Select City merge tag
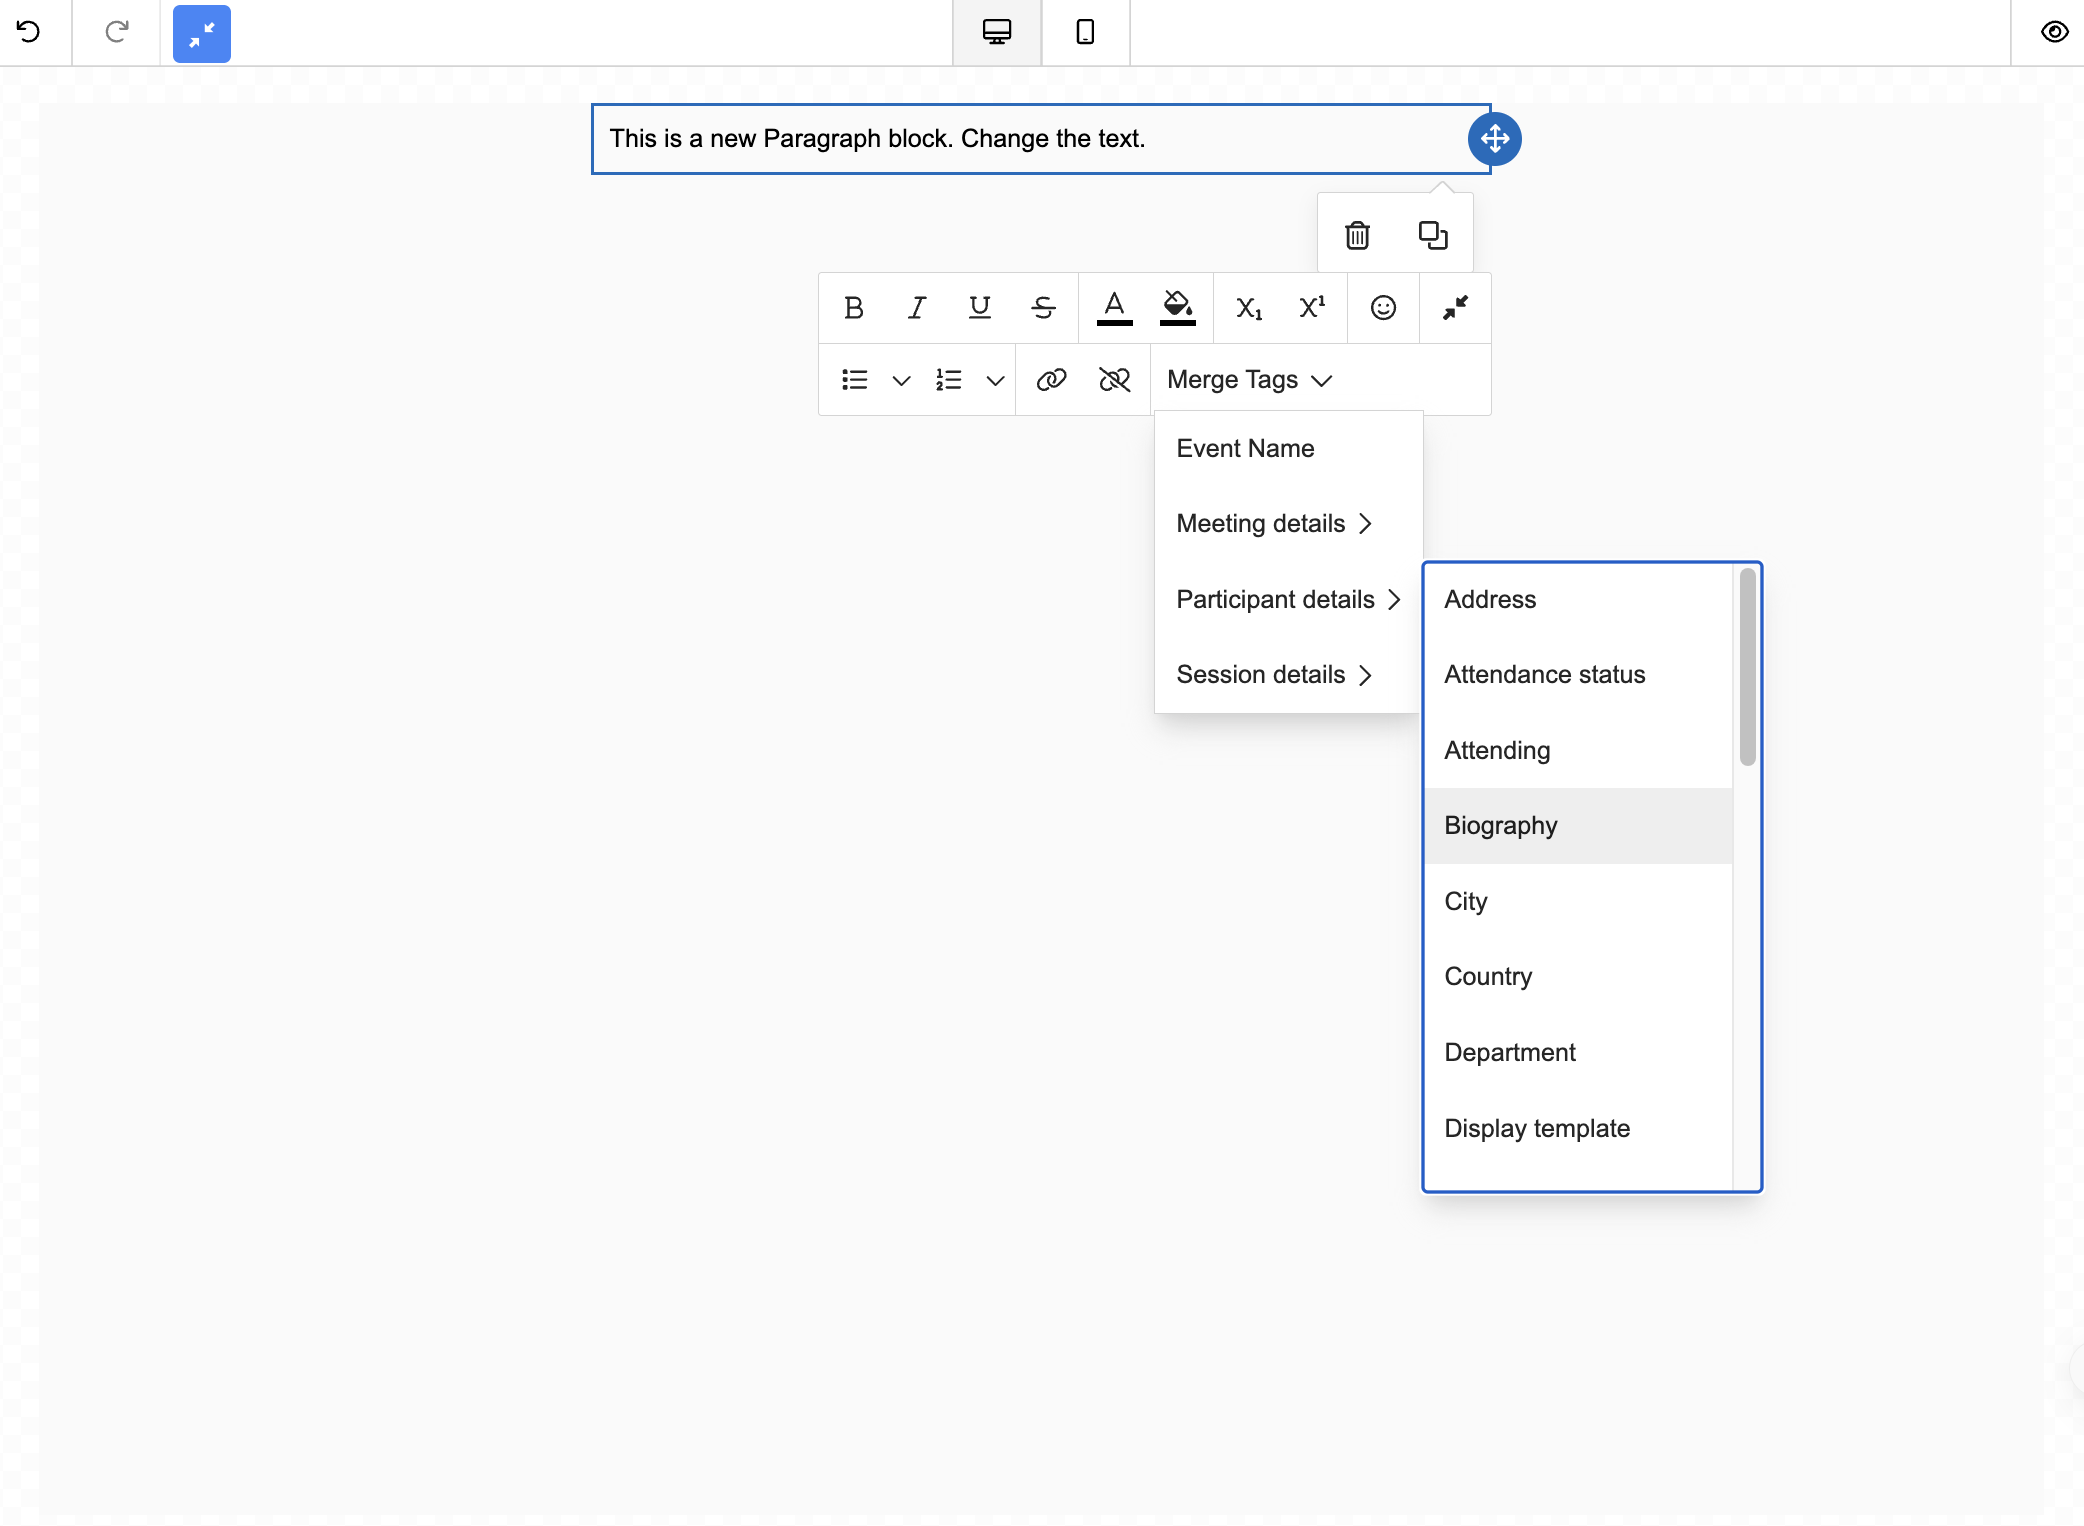Viewport: 2084px width, 1526px height. [1578, 902]
